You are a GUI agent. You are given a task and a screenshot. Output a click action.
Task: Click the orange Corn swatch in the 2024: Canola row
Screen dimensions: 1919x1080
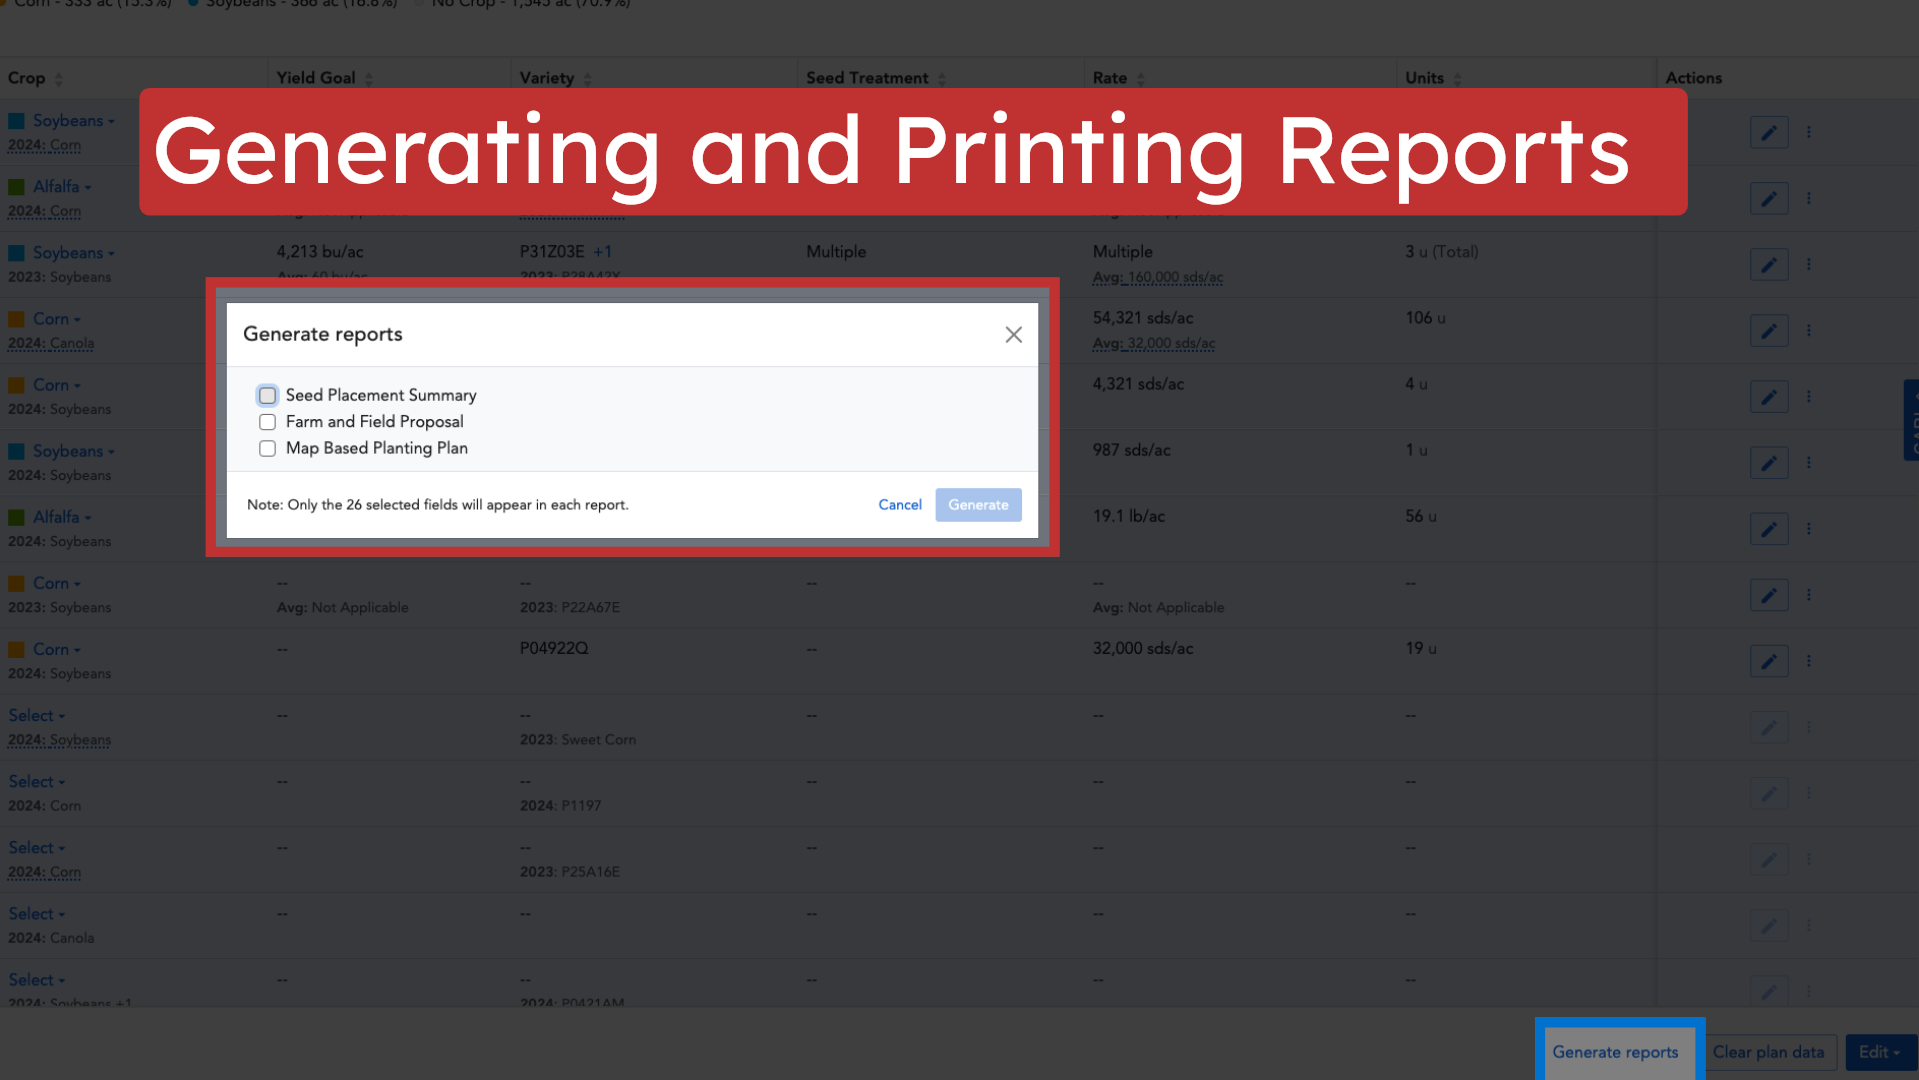pos(16,319)
